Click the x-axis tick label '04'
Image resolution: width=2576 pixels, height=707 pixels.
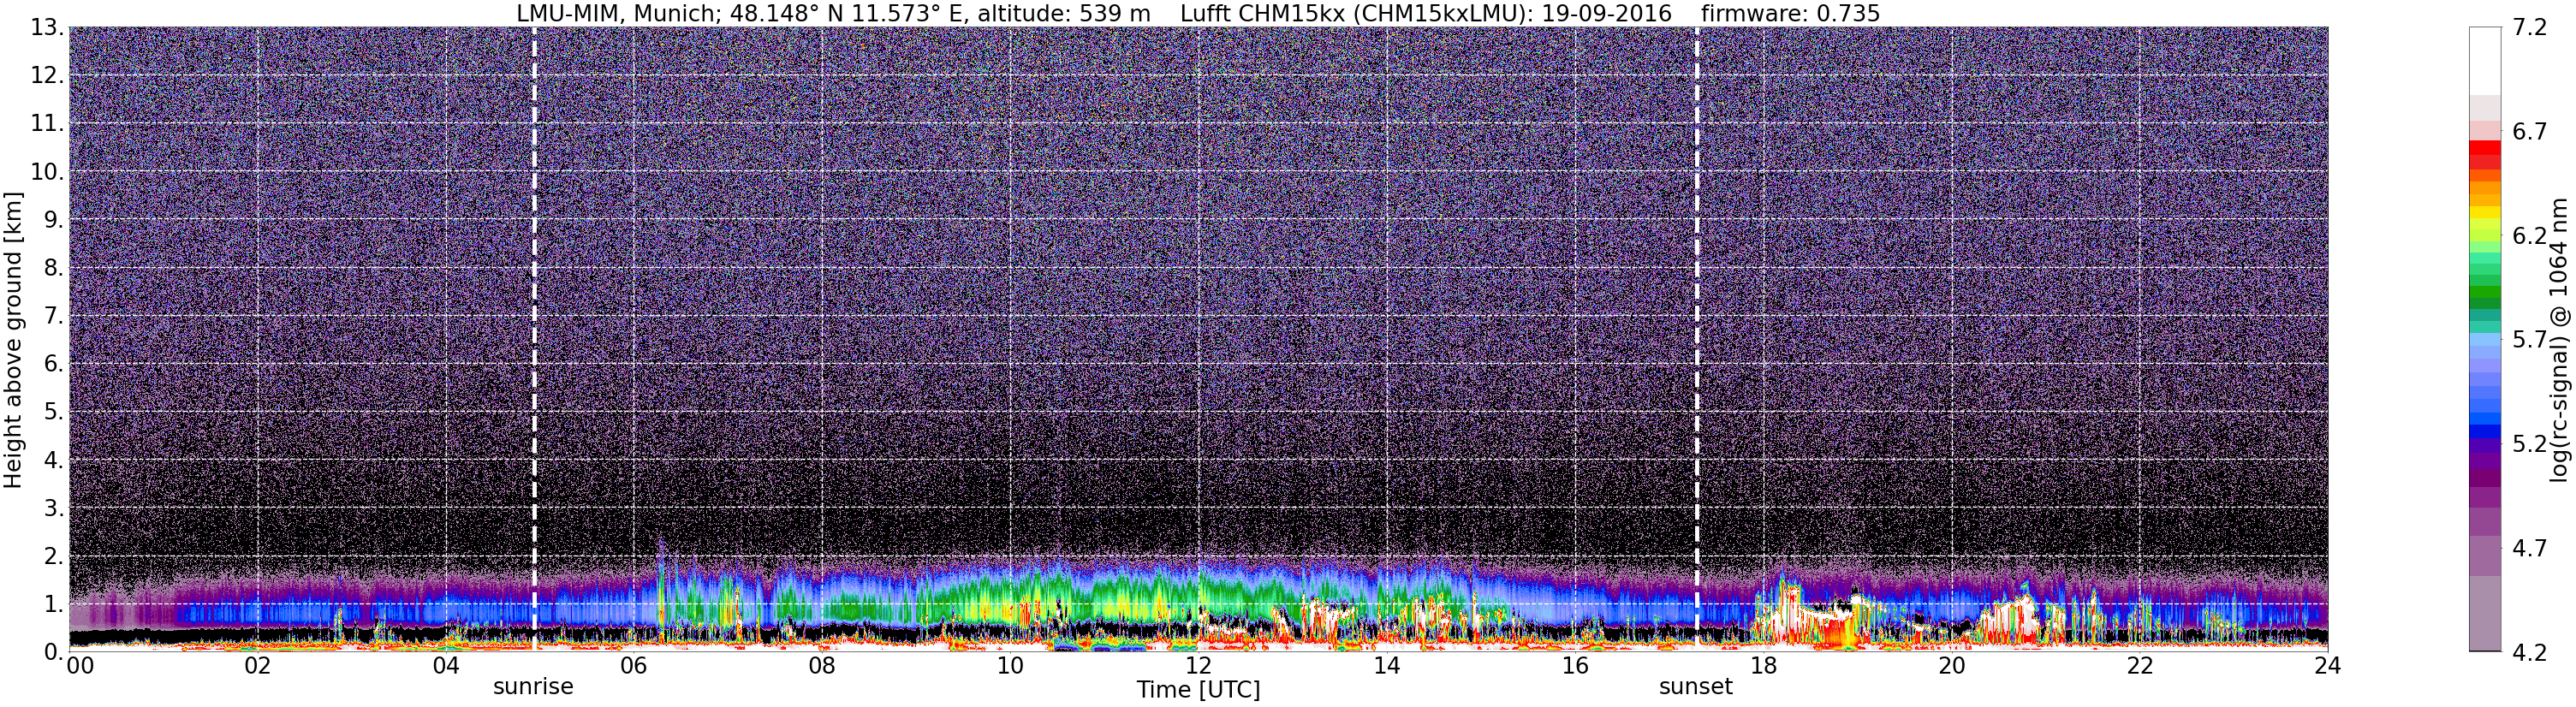click(x=446, y=666)
